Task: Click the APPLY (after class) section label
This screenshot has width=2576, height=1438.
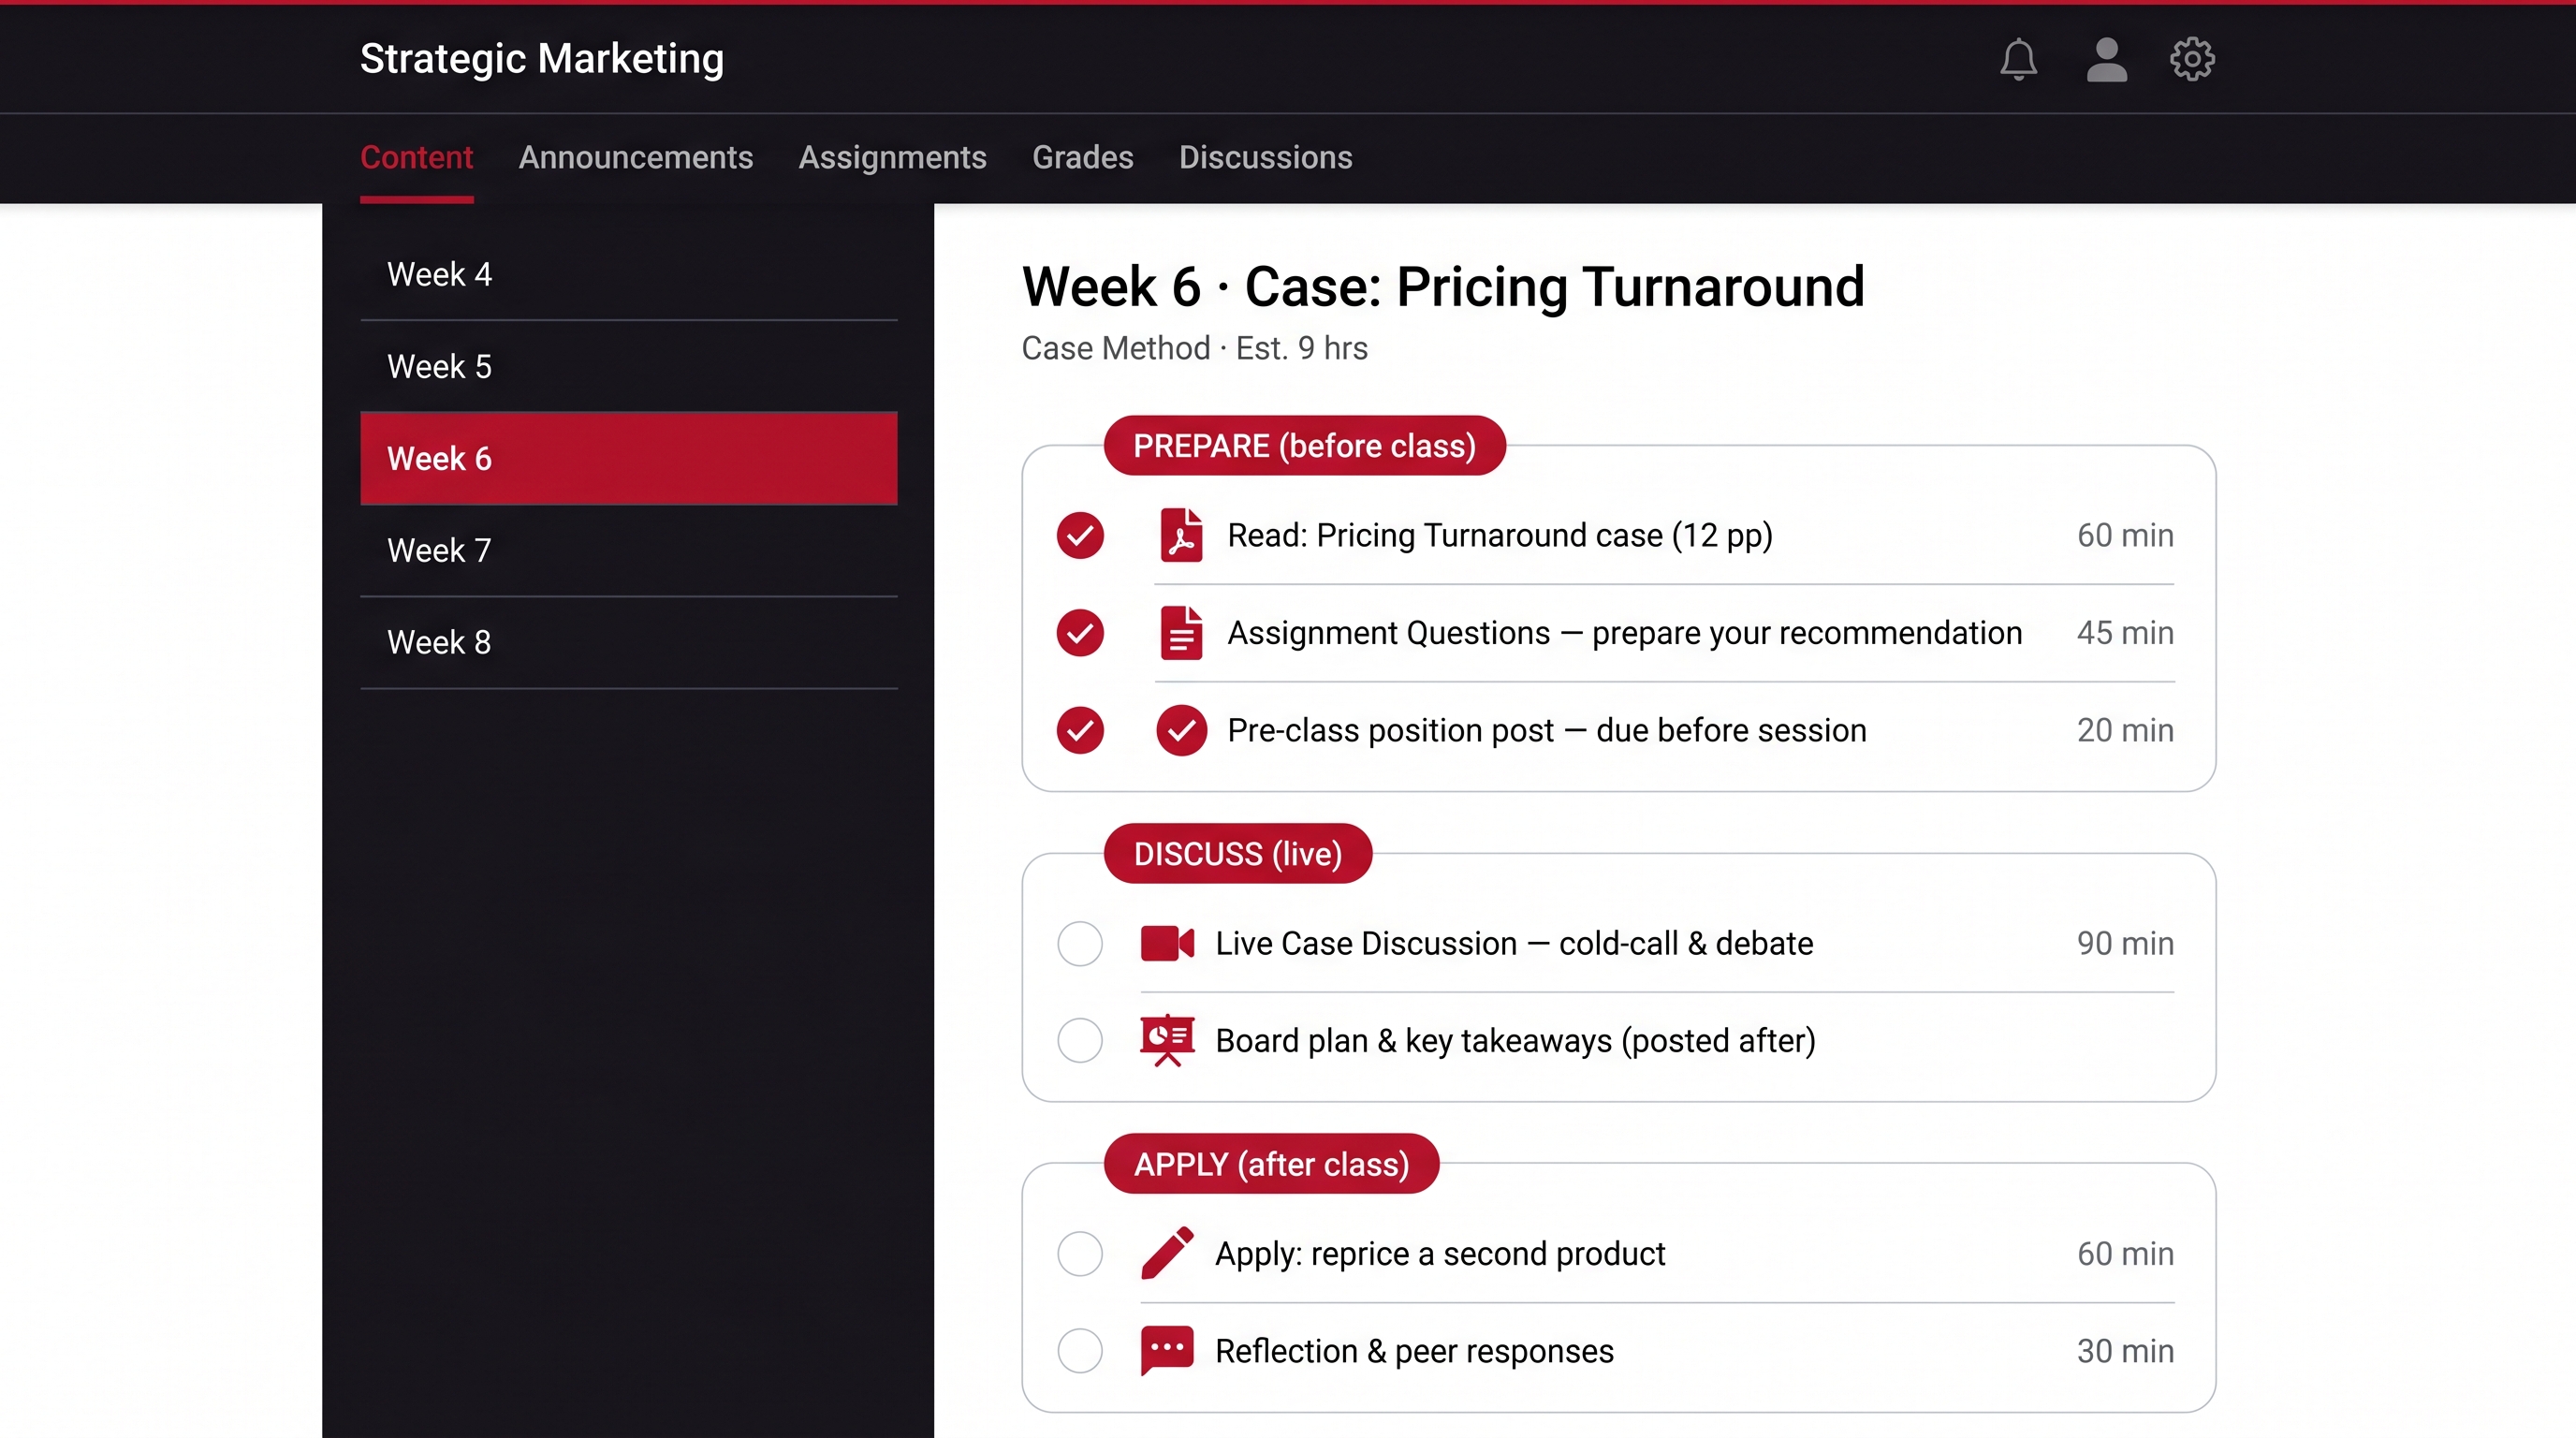Action: (1271, 1163)
